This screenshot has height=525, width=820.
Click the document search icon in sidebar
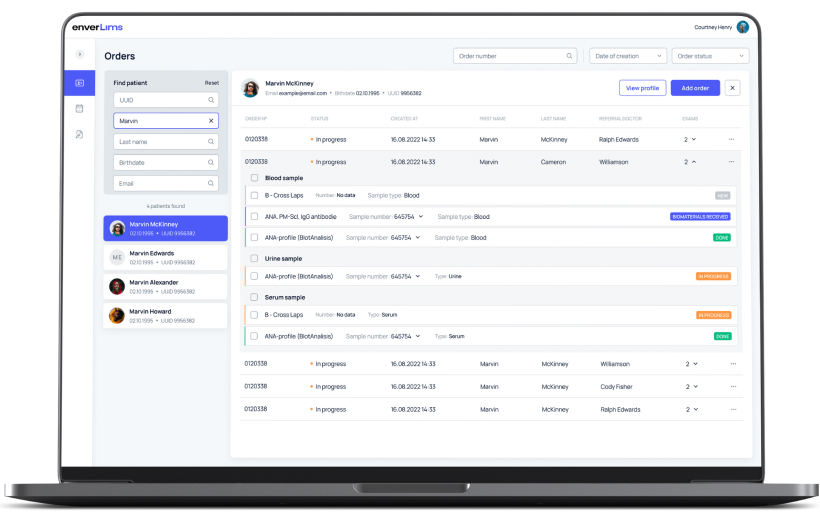point(79,134)
